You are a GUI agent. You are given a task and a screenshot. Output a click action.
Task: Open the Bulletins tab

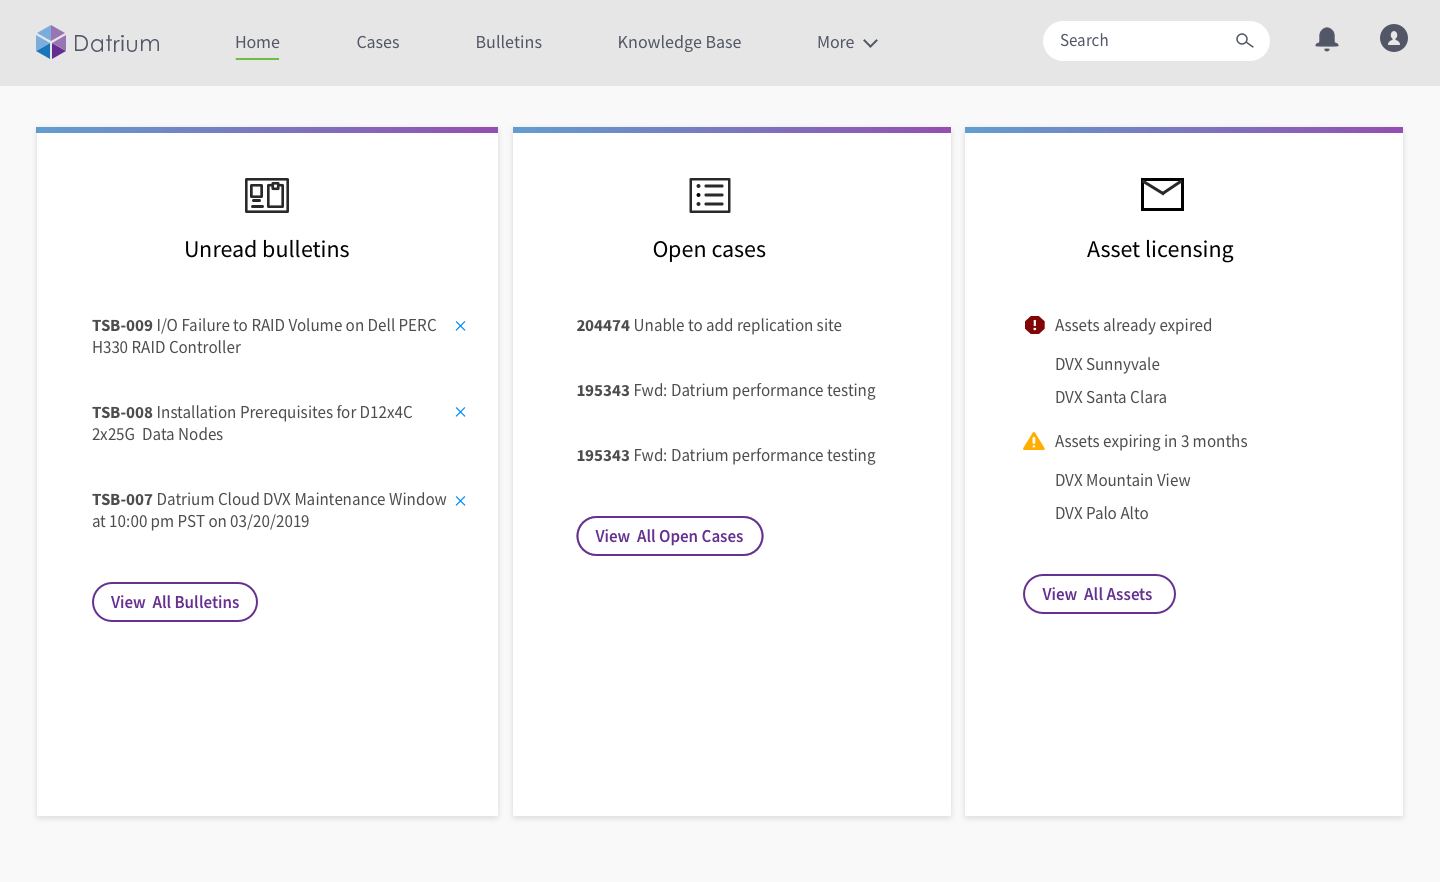pyautogui.click(x=509, y=42)
